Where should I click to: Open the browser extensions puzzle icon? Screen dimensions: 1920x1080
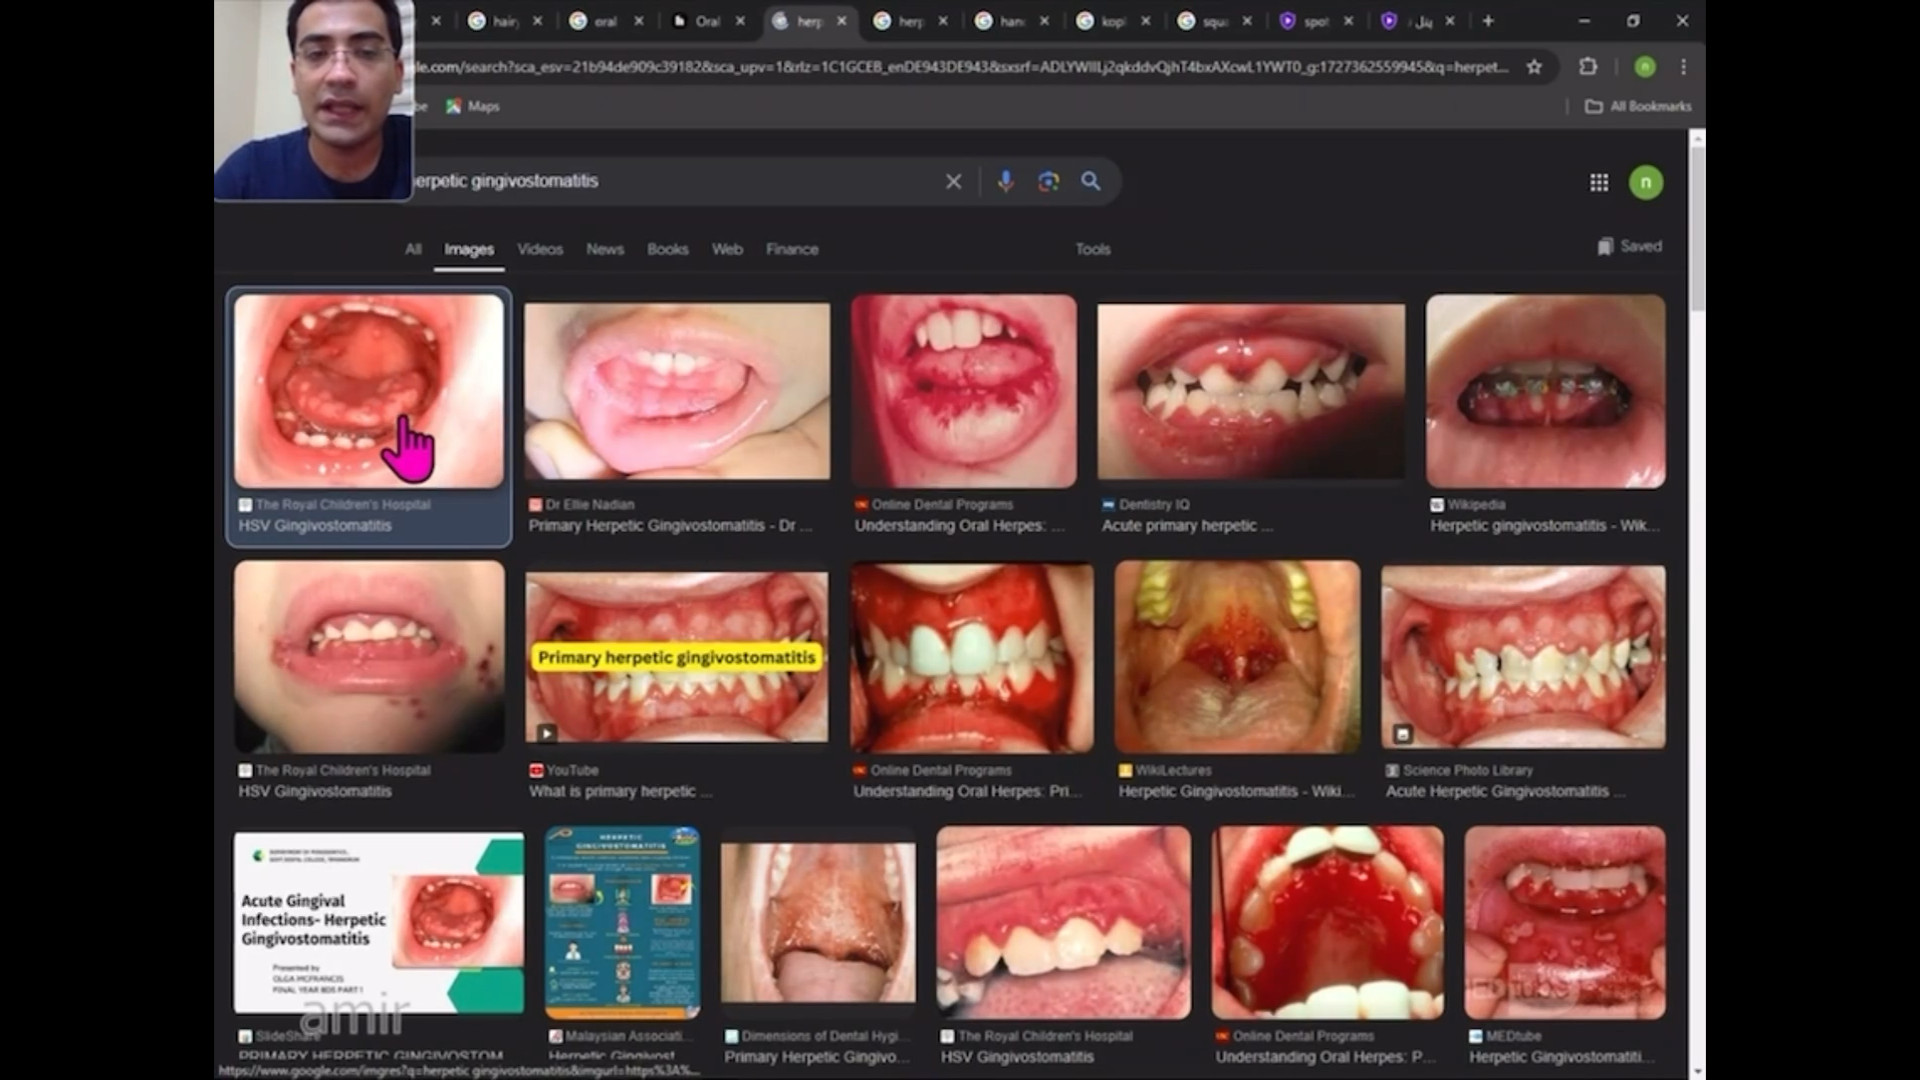point(1588,67)
